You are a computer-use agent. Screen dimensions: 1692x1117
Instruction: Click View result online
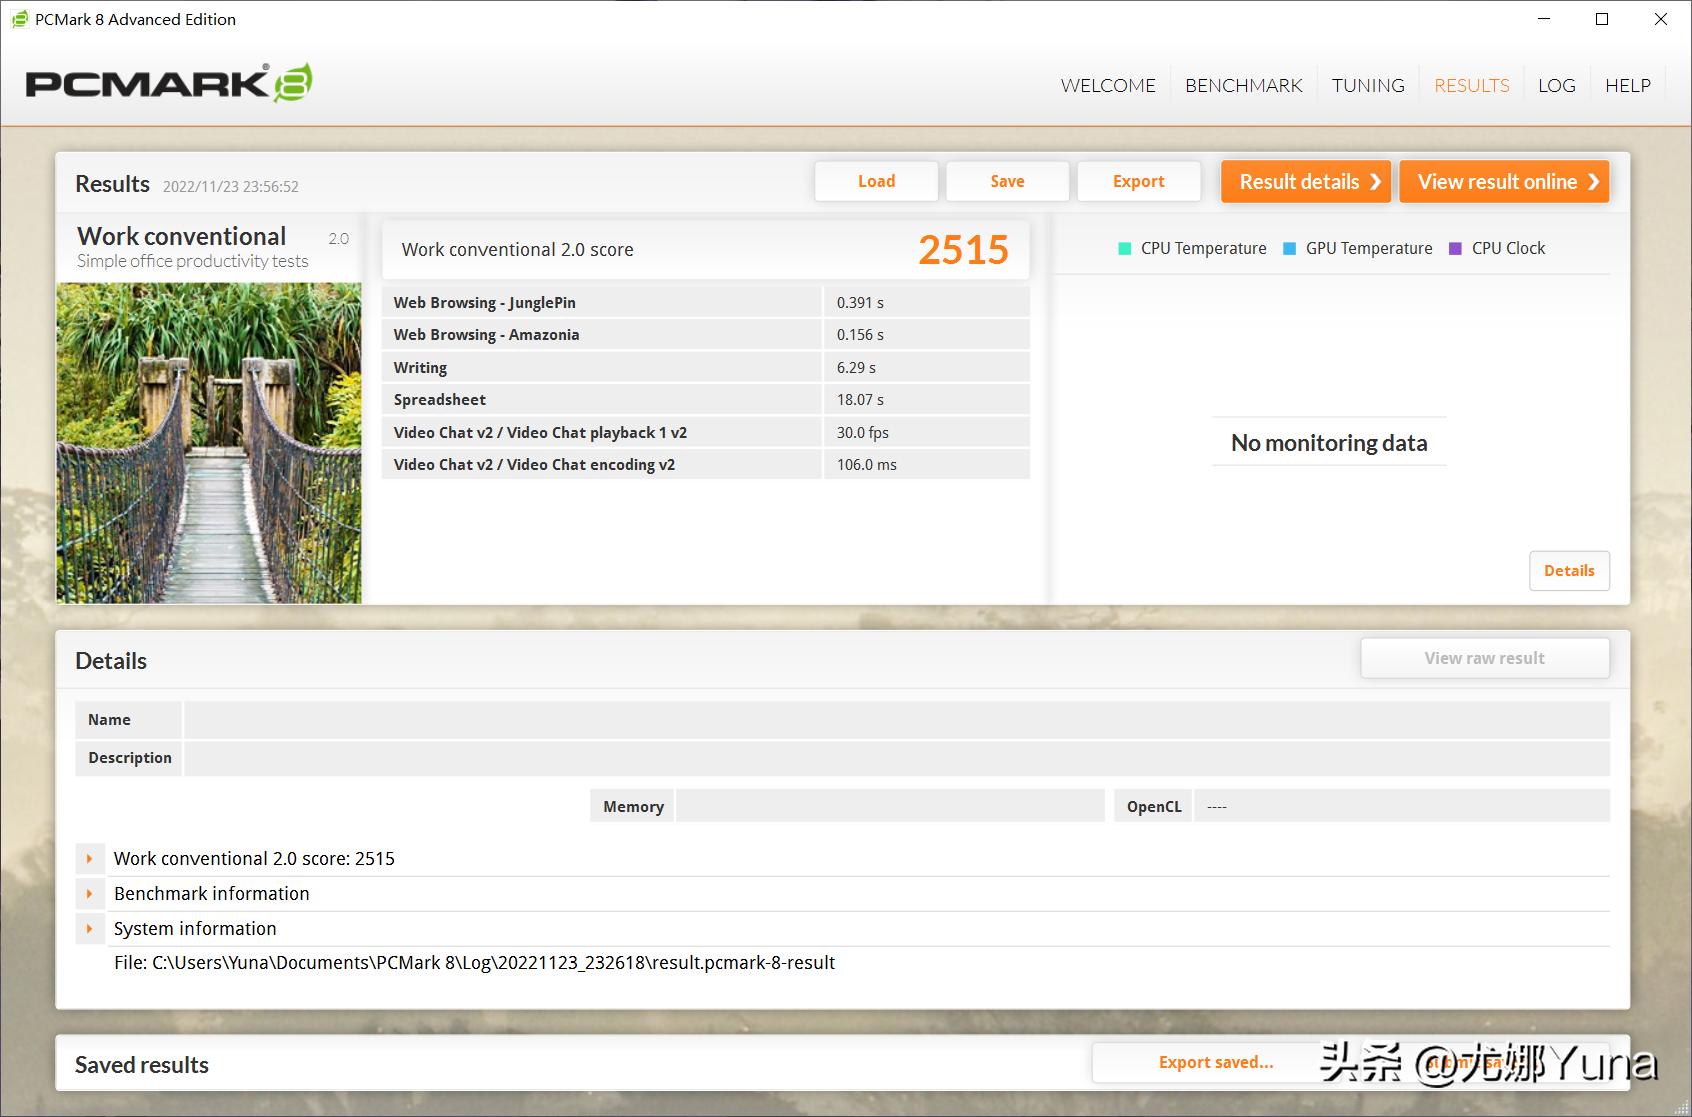pos(1504,181)
